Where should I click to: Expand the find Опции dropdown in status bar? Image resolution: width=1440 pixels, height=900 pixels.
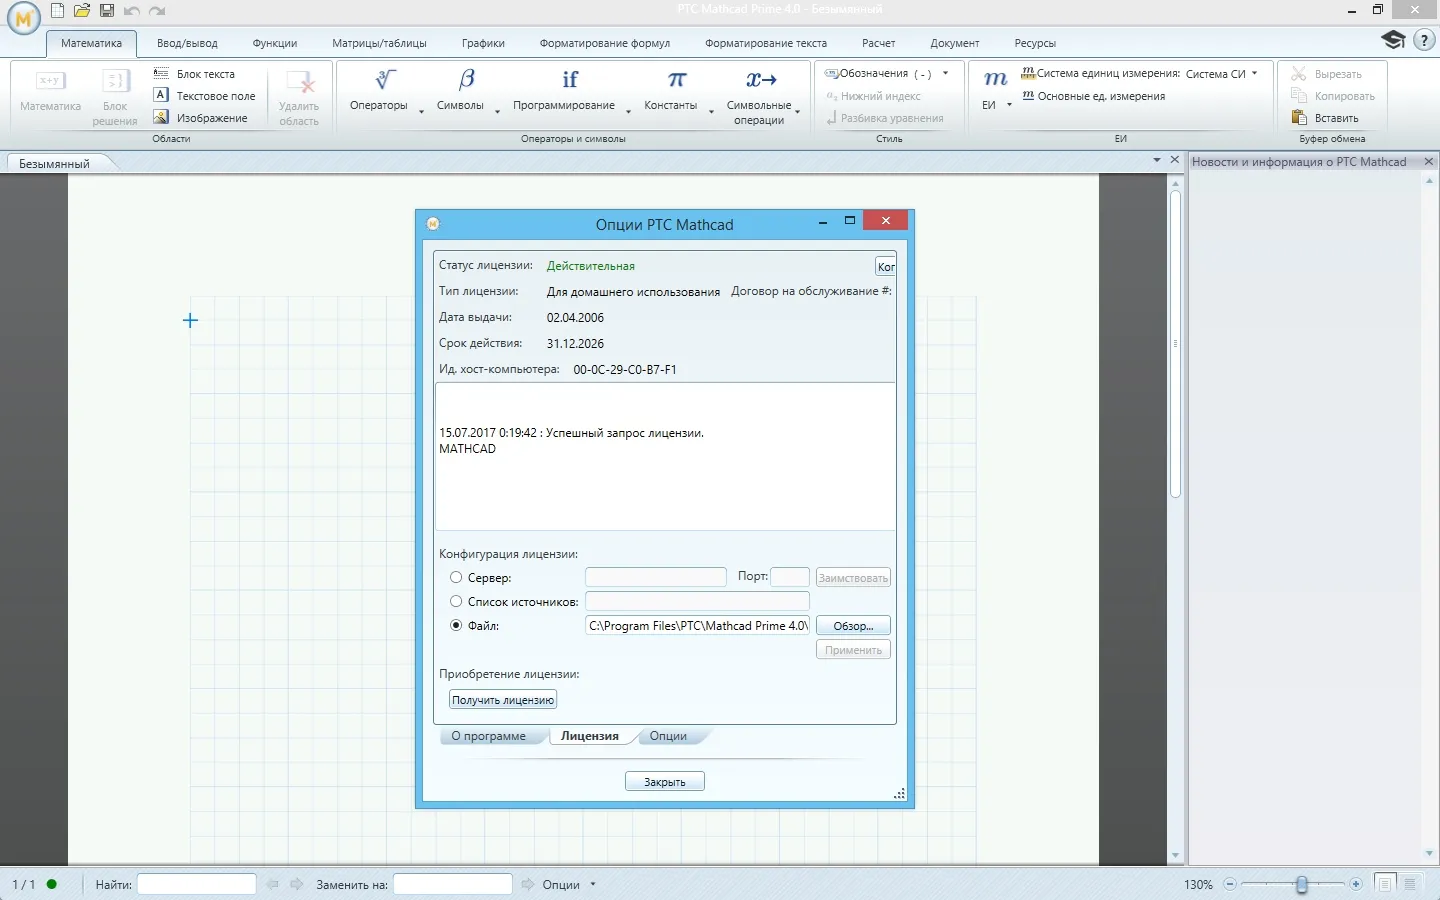593,885
